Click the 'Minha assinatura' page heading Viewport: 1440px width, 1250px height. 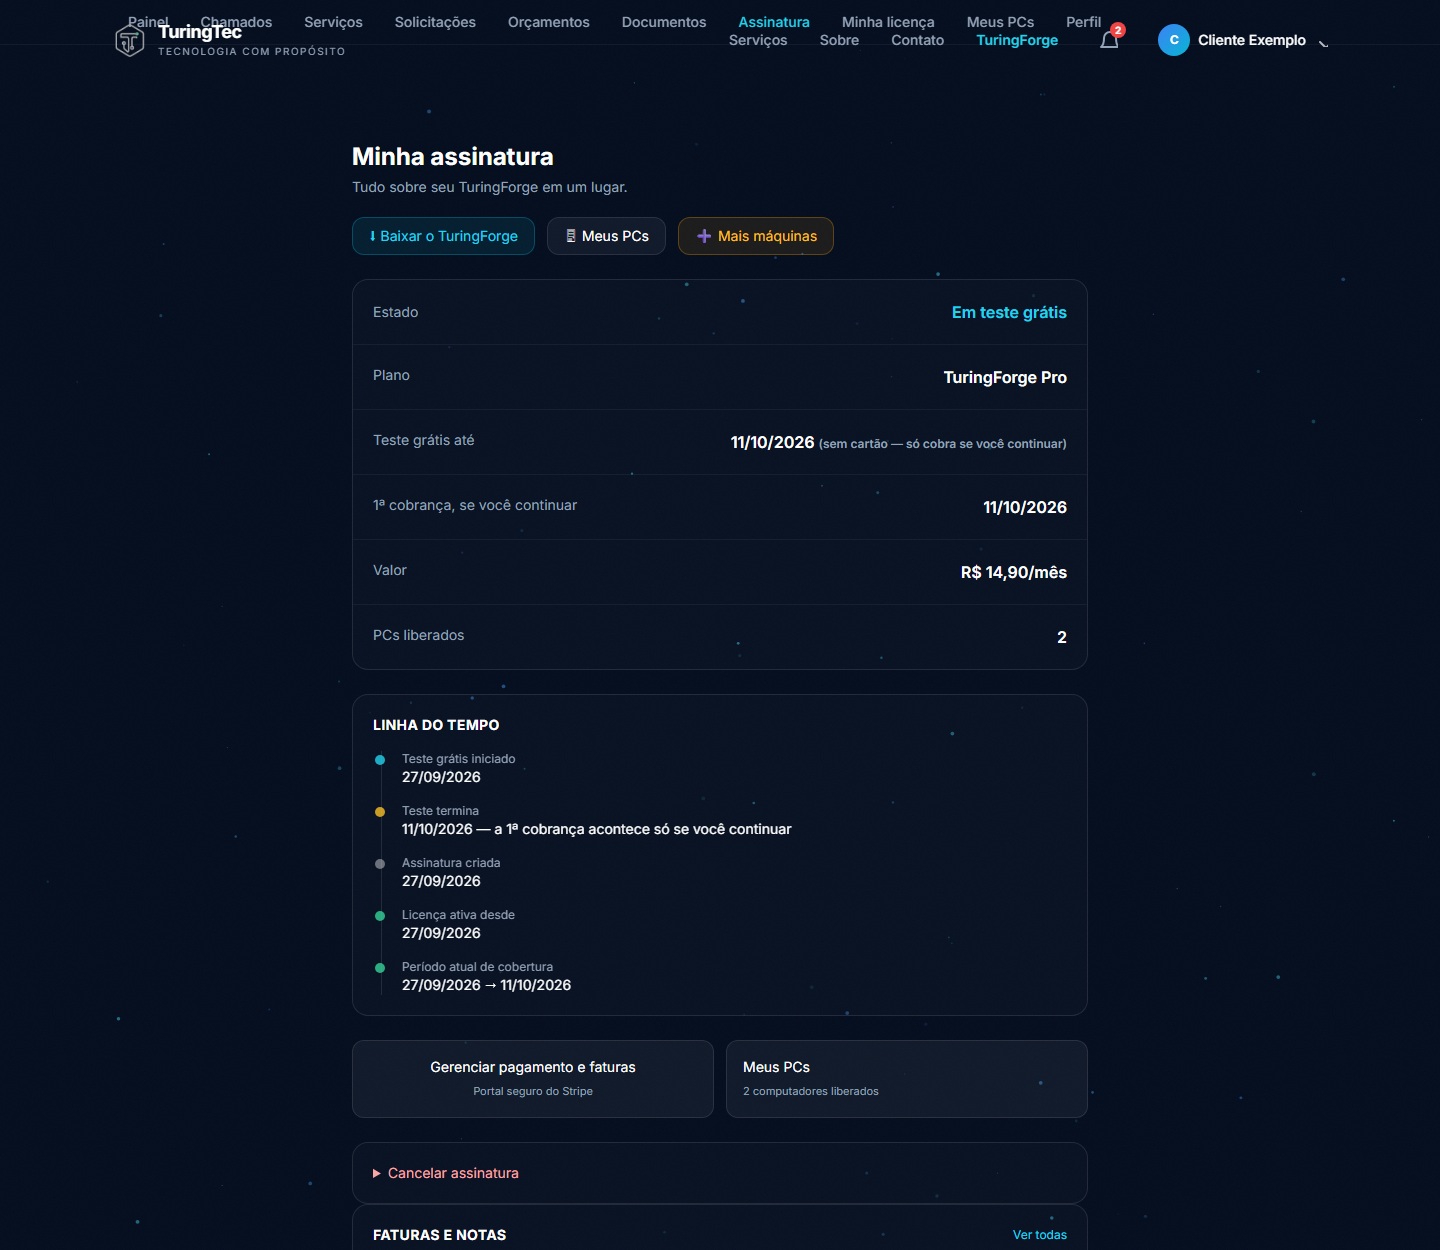(453, 157)
